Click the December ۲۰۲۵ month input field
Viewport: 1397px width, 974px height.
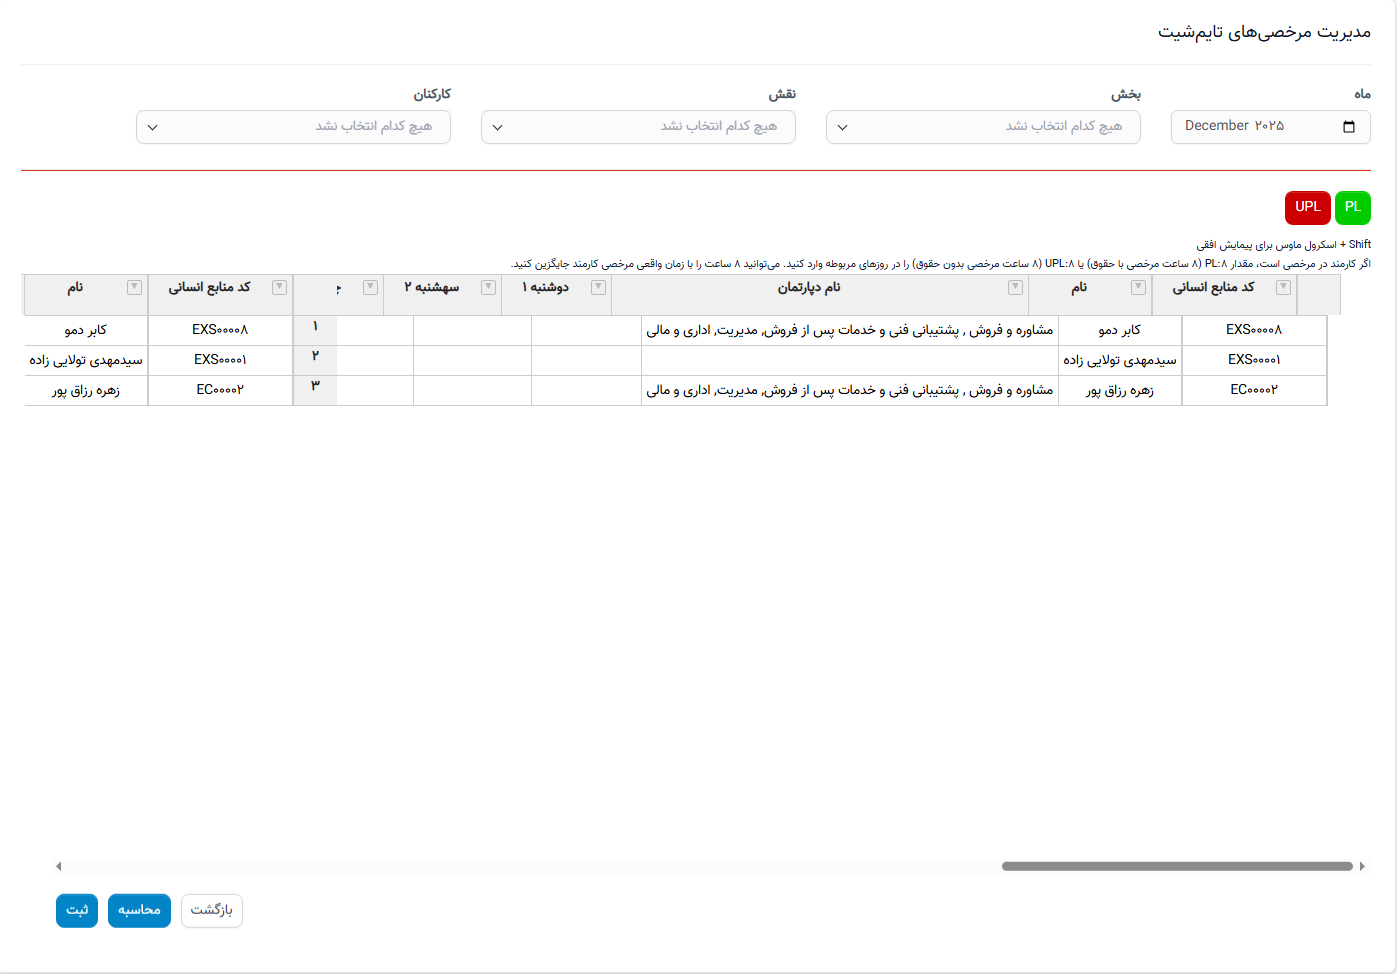coord(1271,127)
